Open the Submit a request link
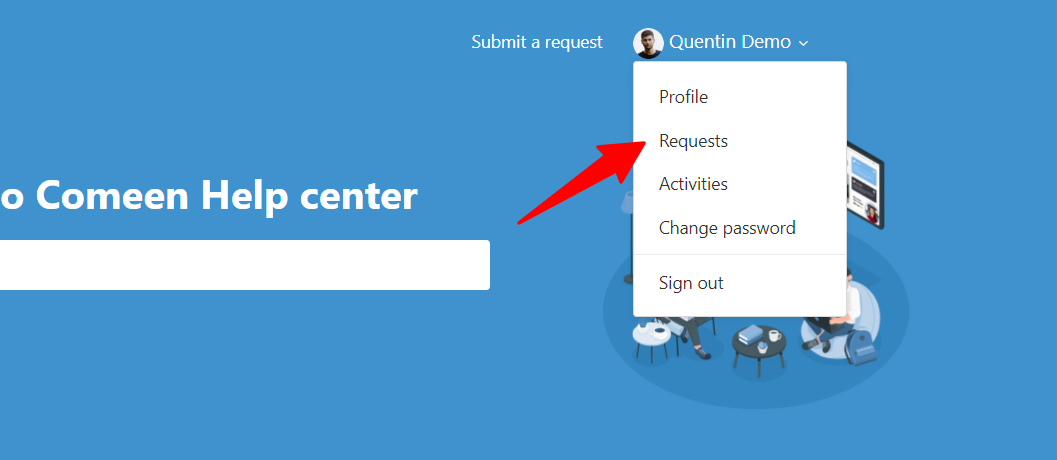This screenshot has height=460, width=1057. (x=537, y=42)
